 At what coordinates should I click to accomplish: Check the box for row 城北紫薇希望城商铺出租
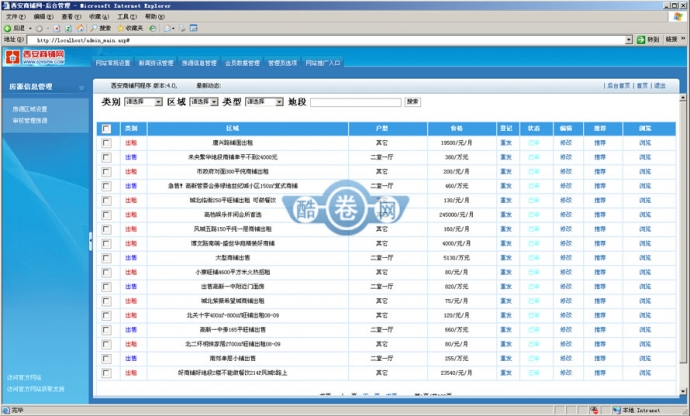(x=106, y=301)
